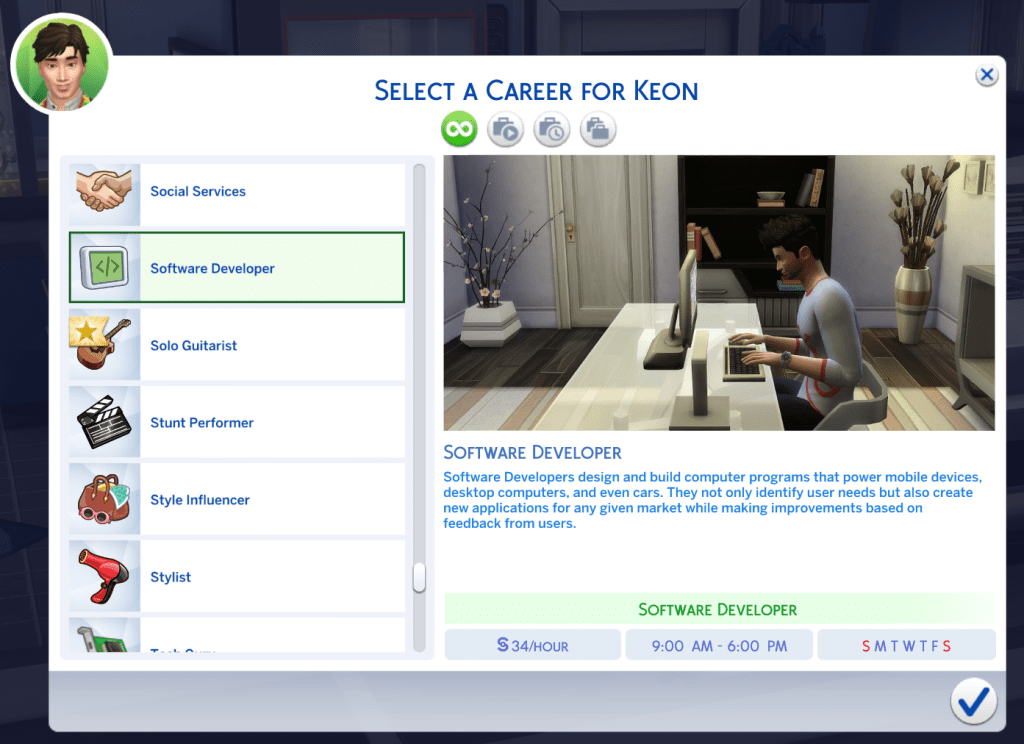Select the double briefcase freelance careers filter
The height and width of the screenshot is (744, 1024).
[597, 129]
